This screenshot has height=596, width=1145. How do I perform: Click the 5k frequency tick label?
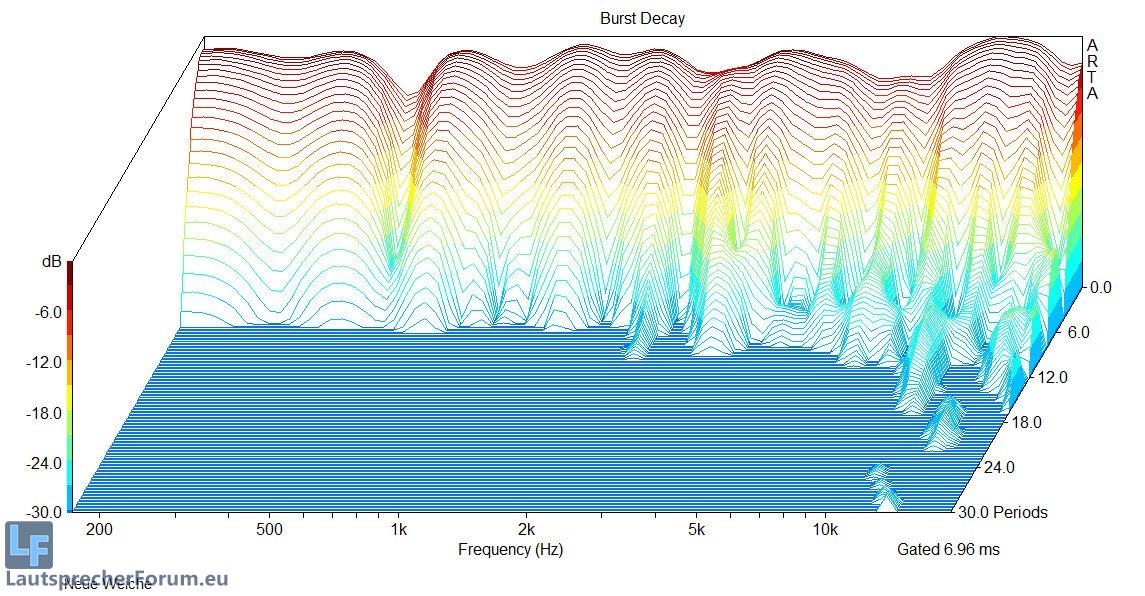point(697,528)
